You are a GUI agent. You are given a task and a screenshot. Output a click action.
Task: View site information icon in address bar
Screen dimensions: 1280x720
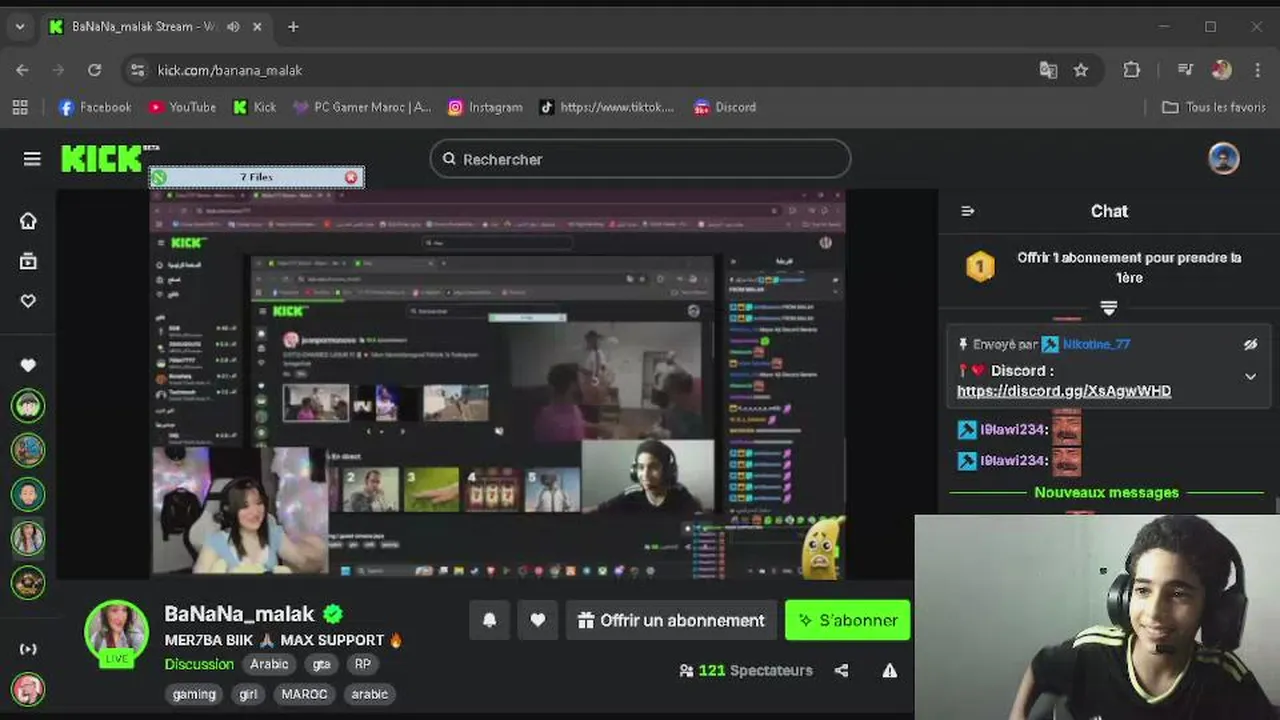(138, 70)
